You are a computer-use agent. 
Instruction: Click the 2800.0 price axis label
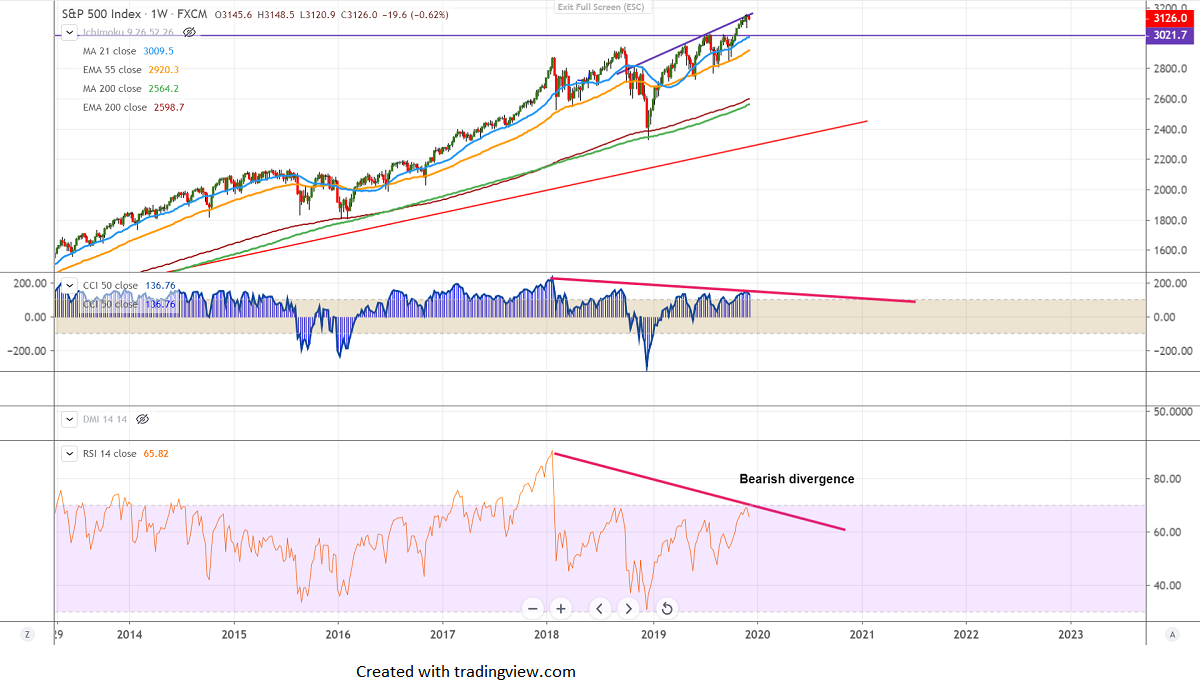[x=1169, y=69]
